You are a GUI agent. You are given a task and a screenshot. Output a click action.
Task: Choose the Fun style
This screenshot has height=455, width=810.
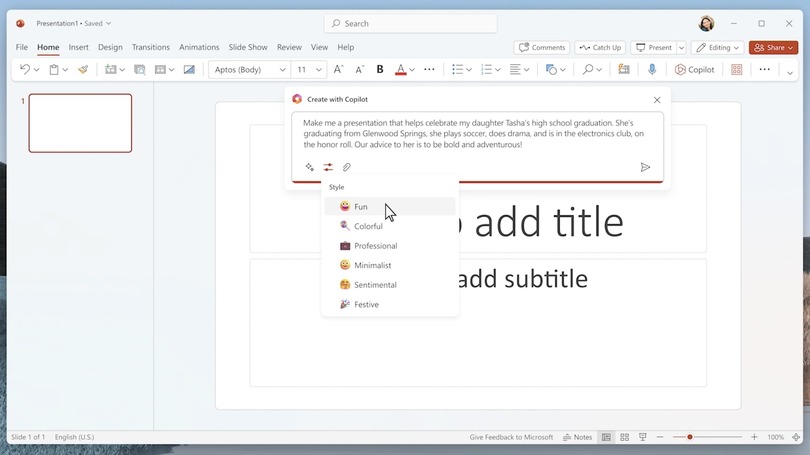390,207
